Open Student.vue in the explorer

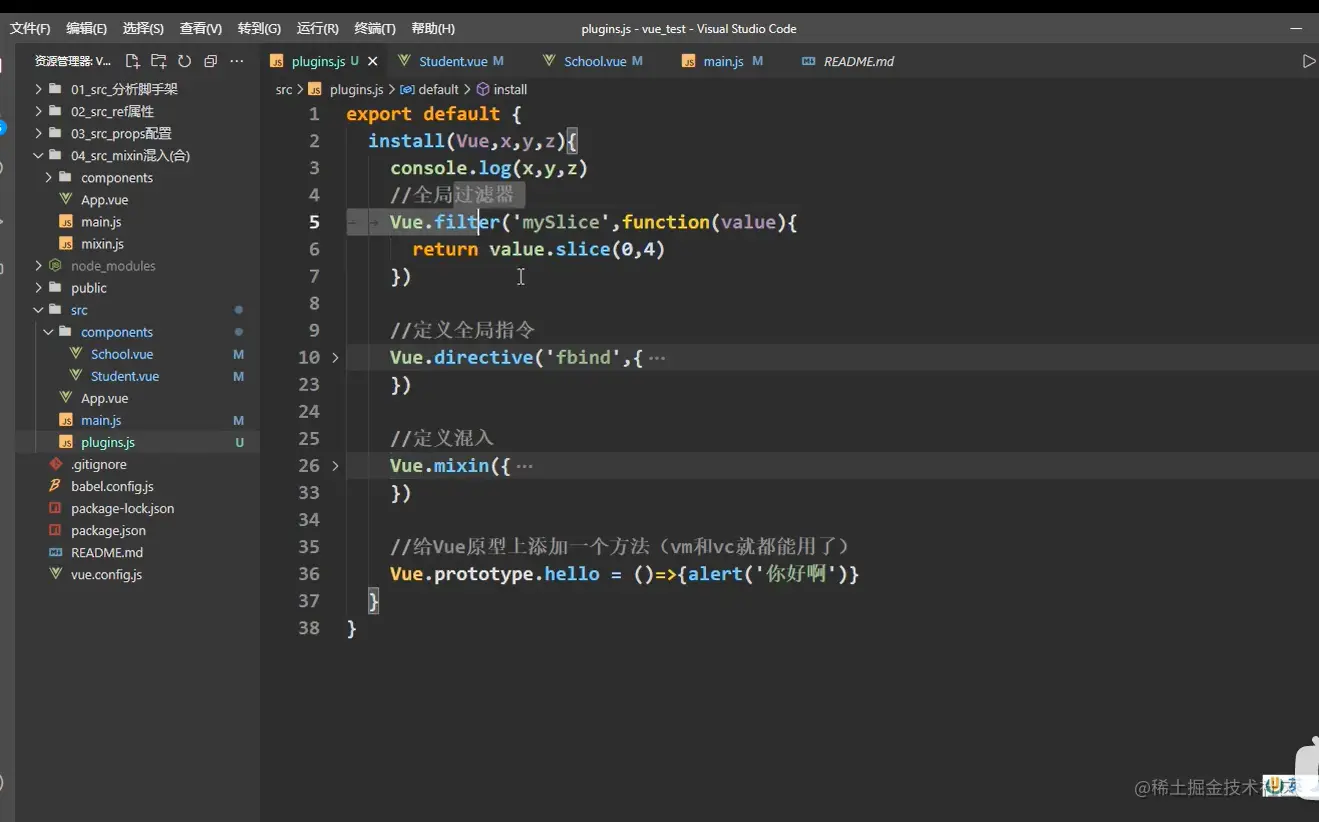[x=125, y=376]
